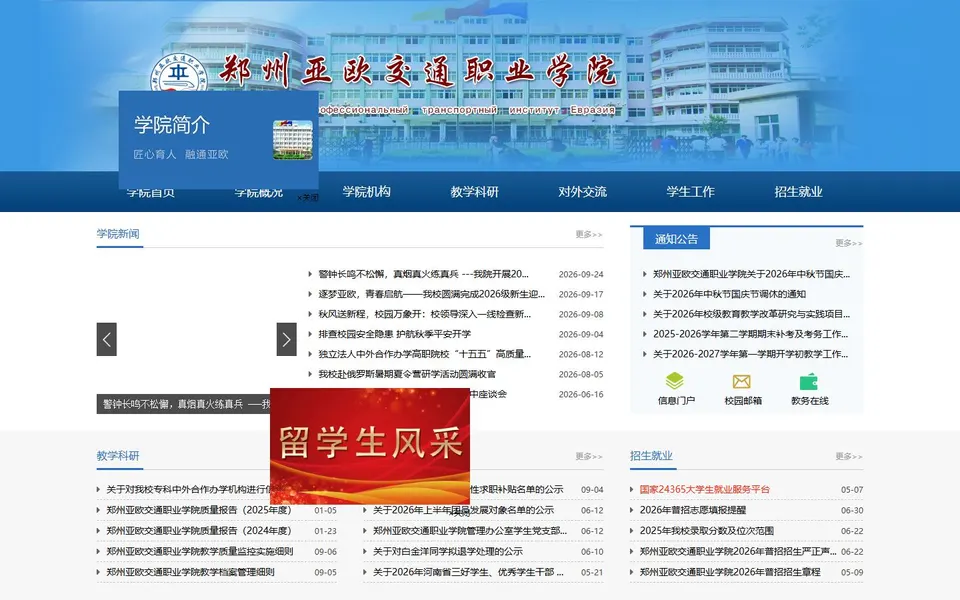This screenshot has height=600, width=960.
Task: Open 关于2026年上半年团员发展对象名单的公示
Action: (463, 510)
